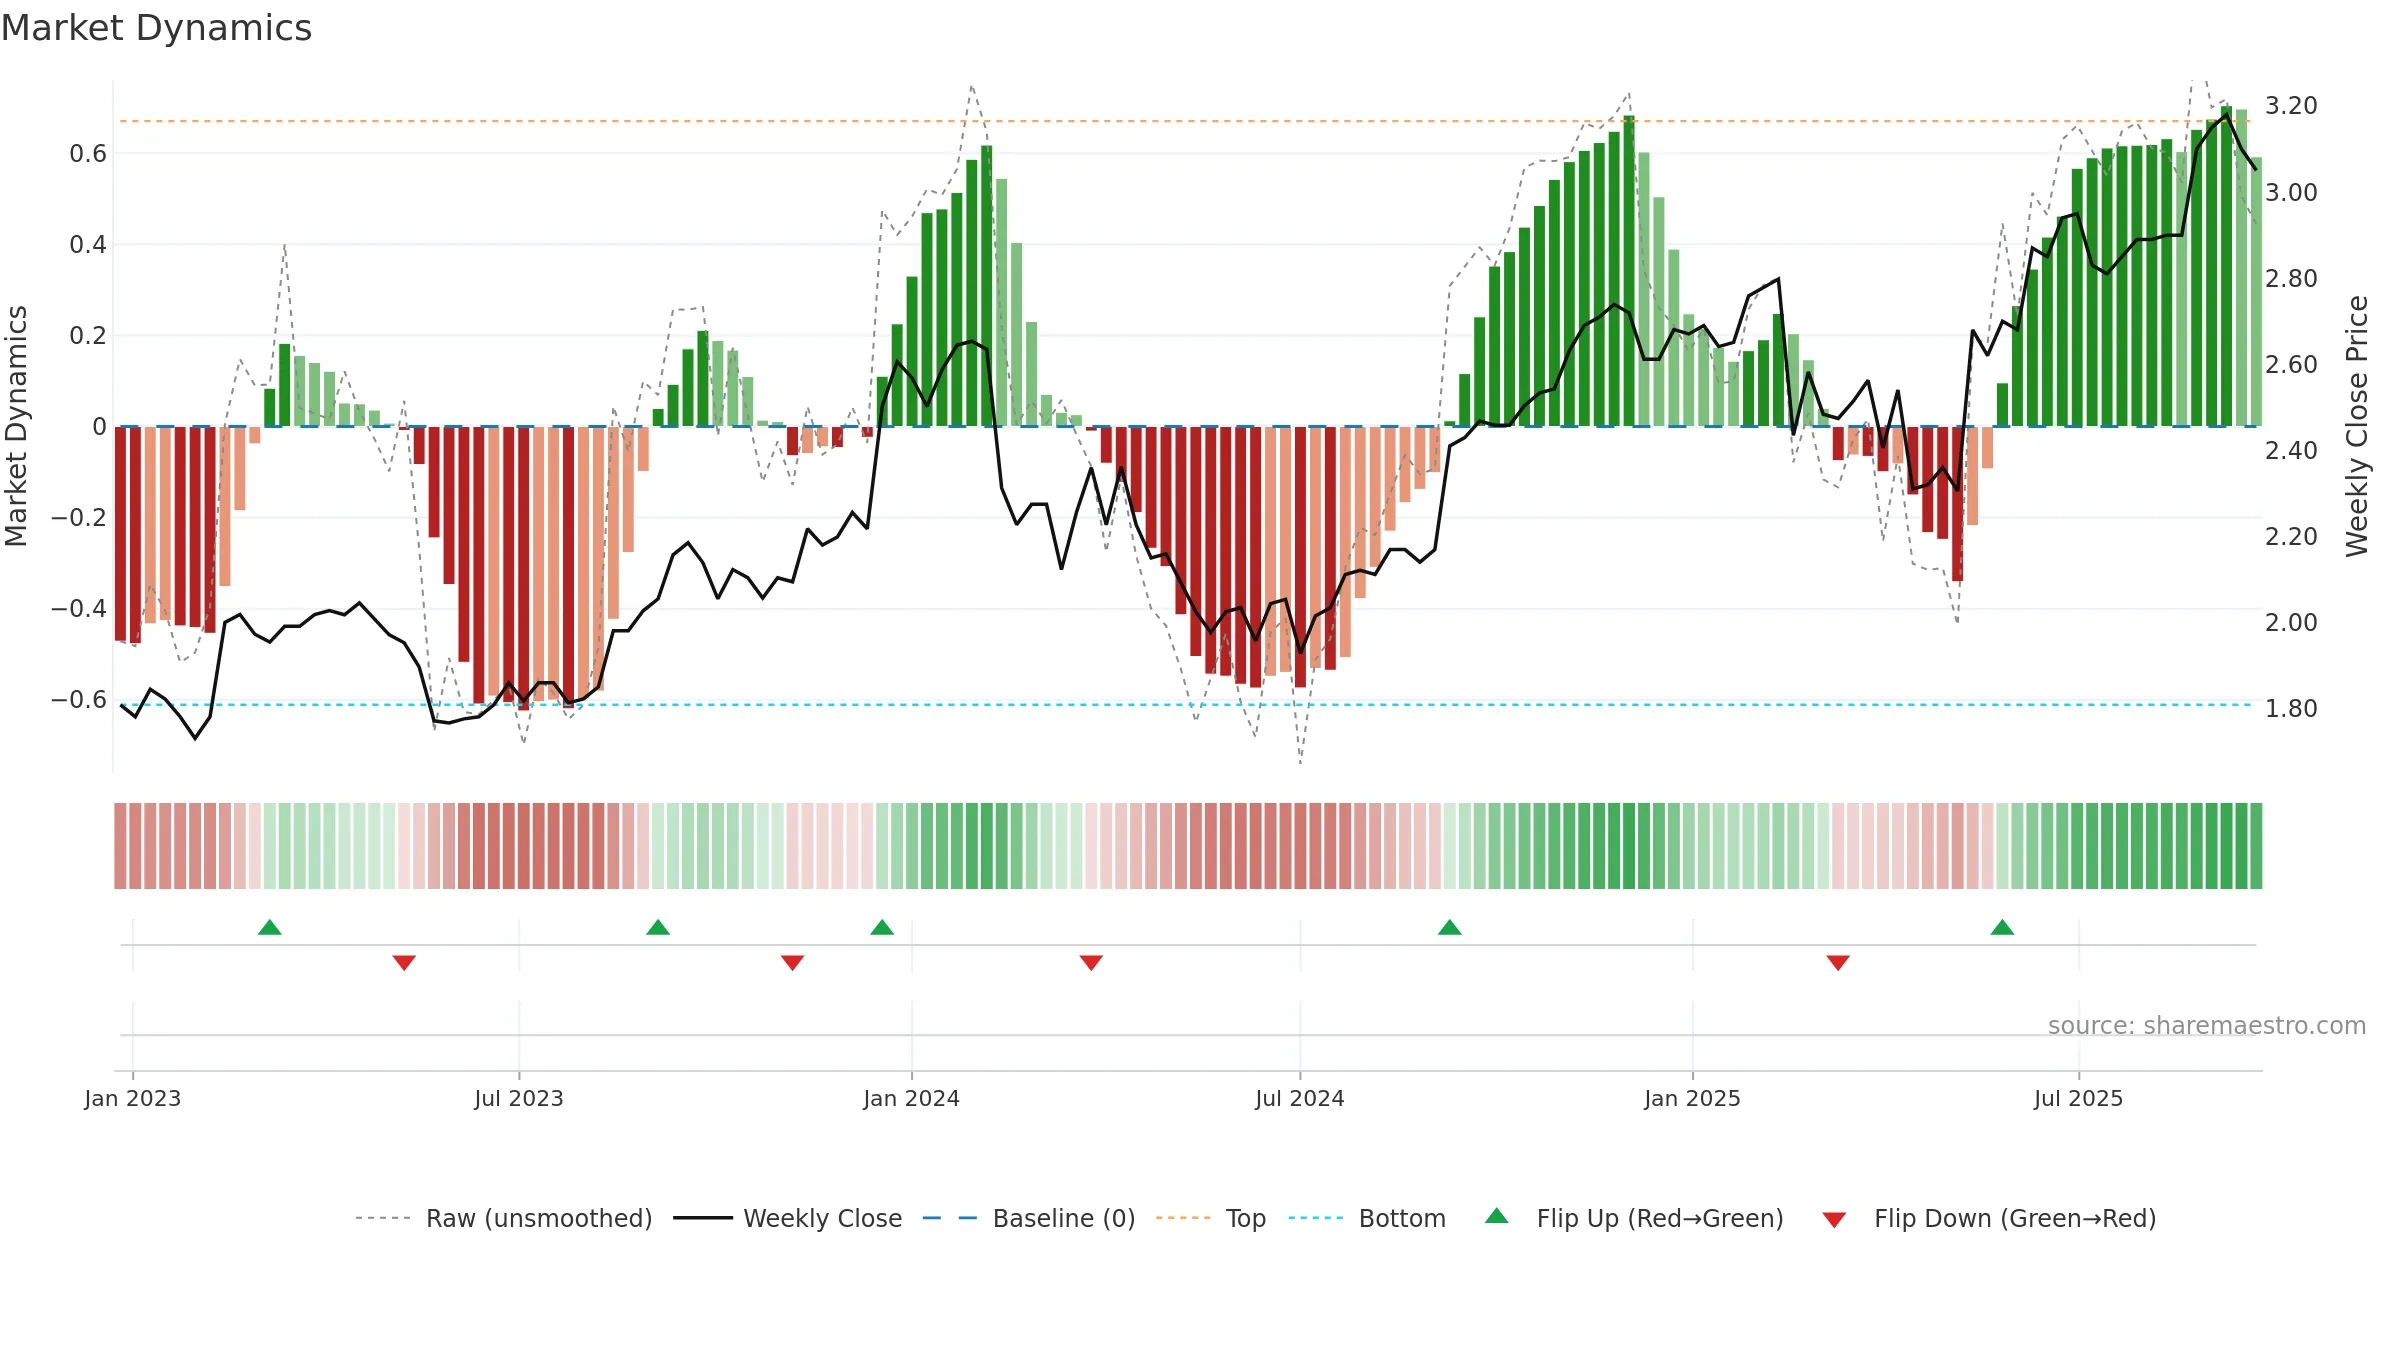The image size is (2400, 1350).
Task: Click the source: sharemaestro.com text
Action: click(x=2207, y=1025)
